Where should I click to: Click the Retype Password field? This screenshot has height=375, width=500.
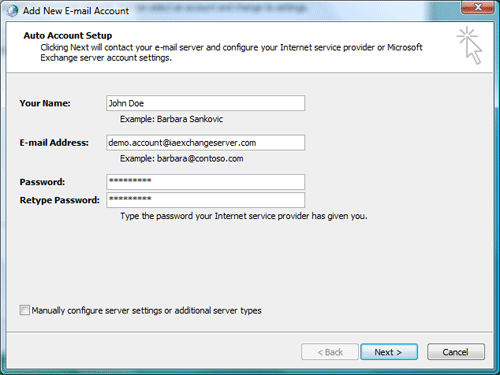click(x=205, y=200)
